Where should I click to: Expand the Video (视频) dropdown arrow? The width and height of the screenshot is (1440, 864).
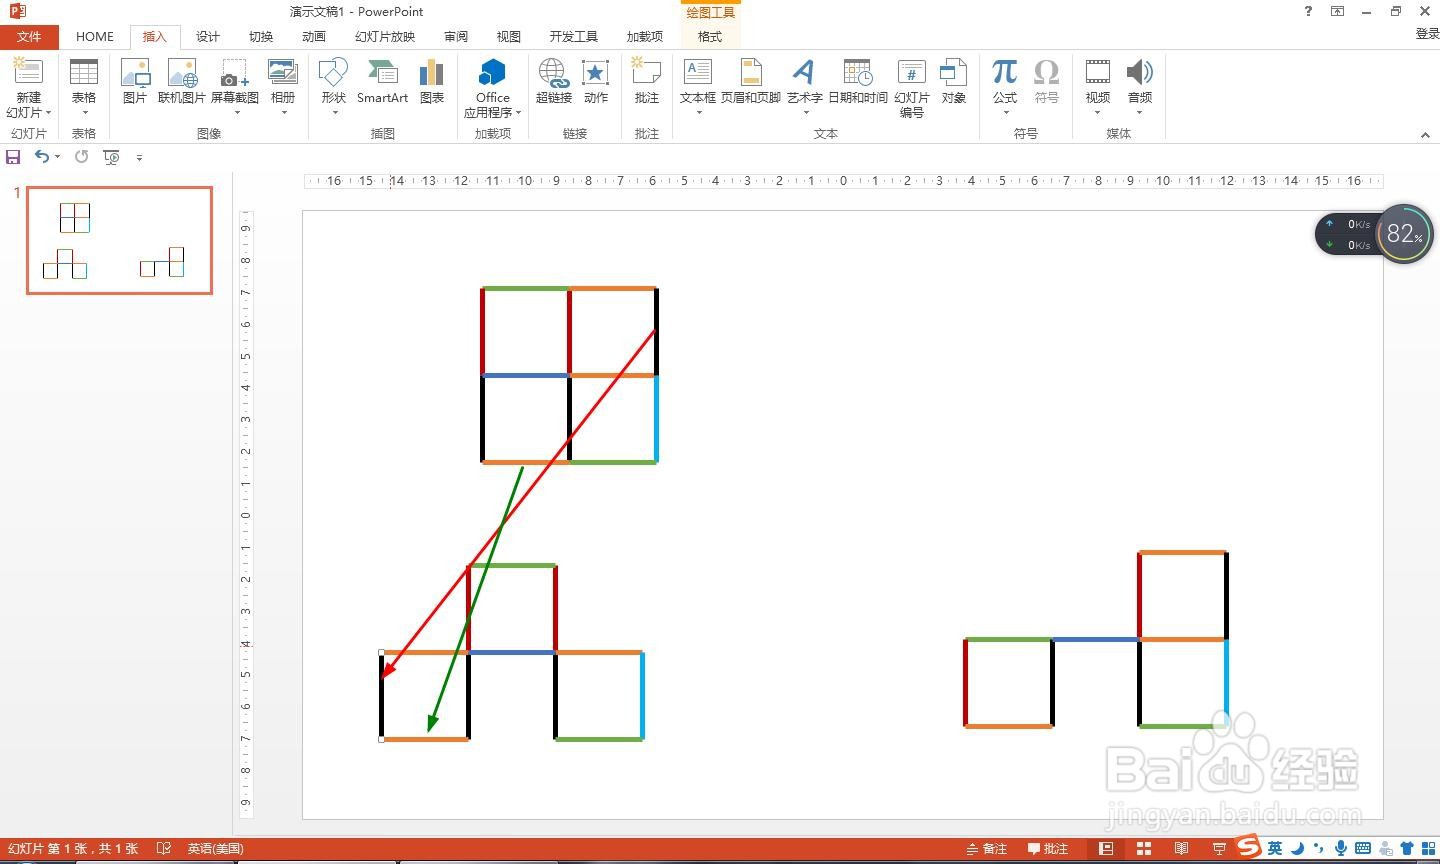1098,112
